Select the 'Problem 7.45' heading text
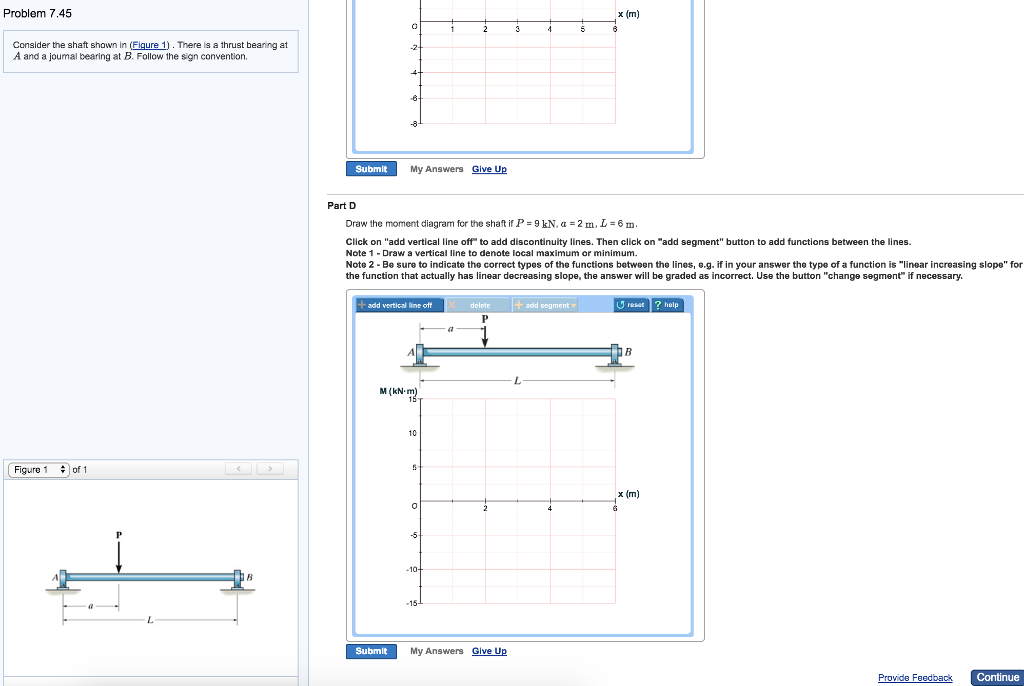Screen dimensions: 1024x686 (x=37, y=14)
